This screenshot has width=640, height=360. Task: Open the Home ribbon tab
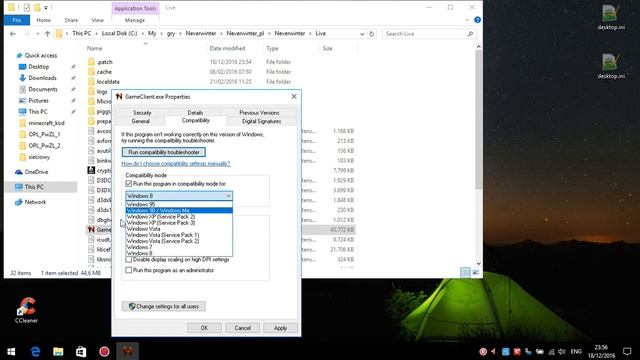[44, 20]
